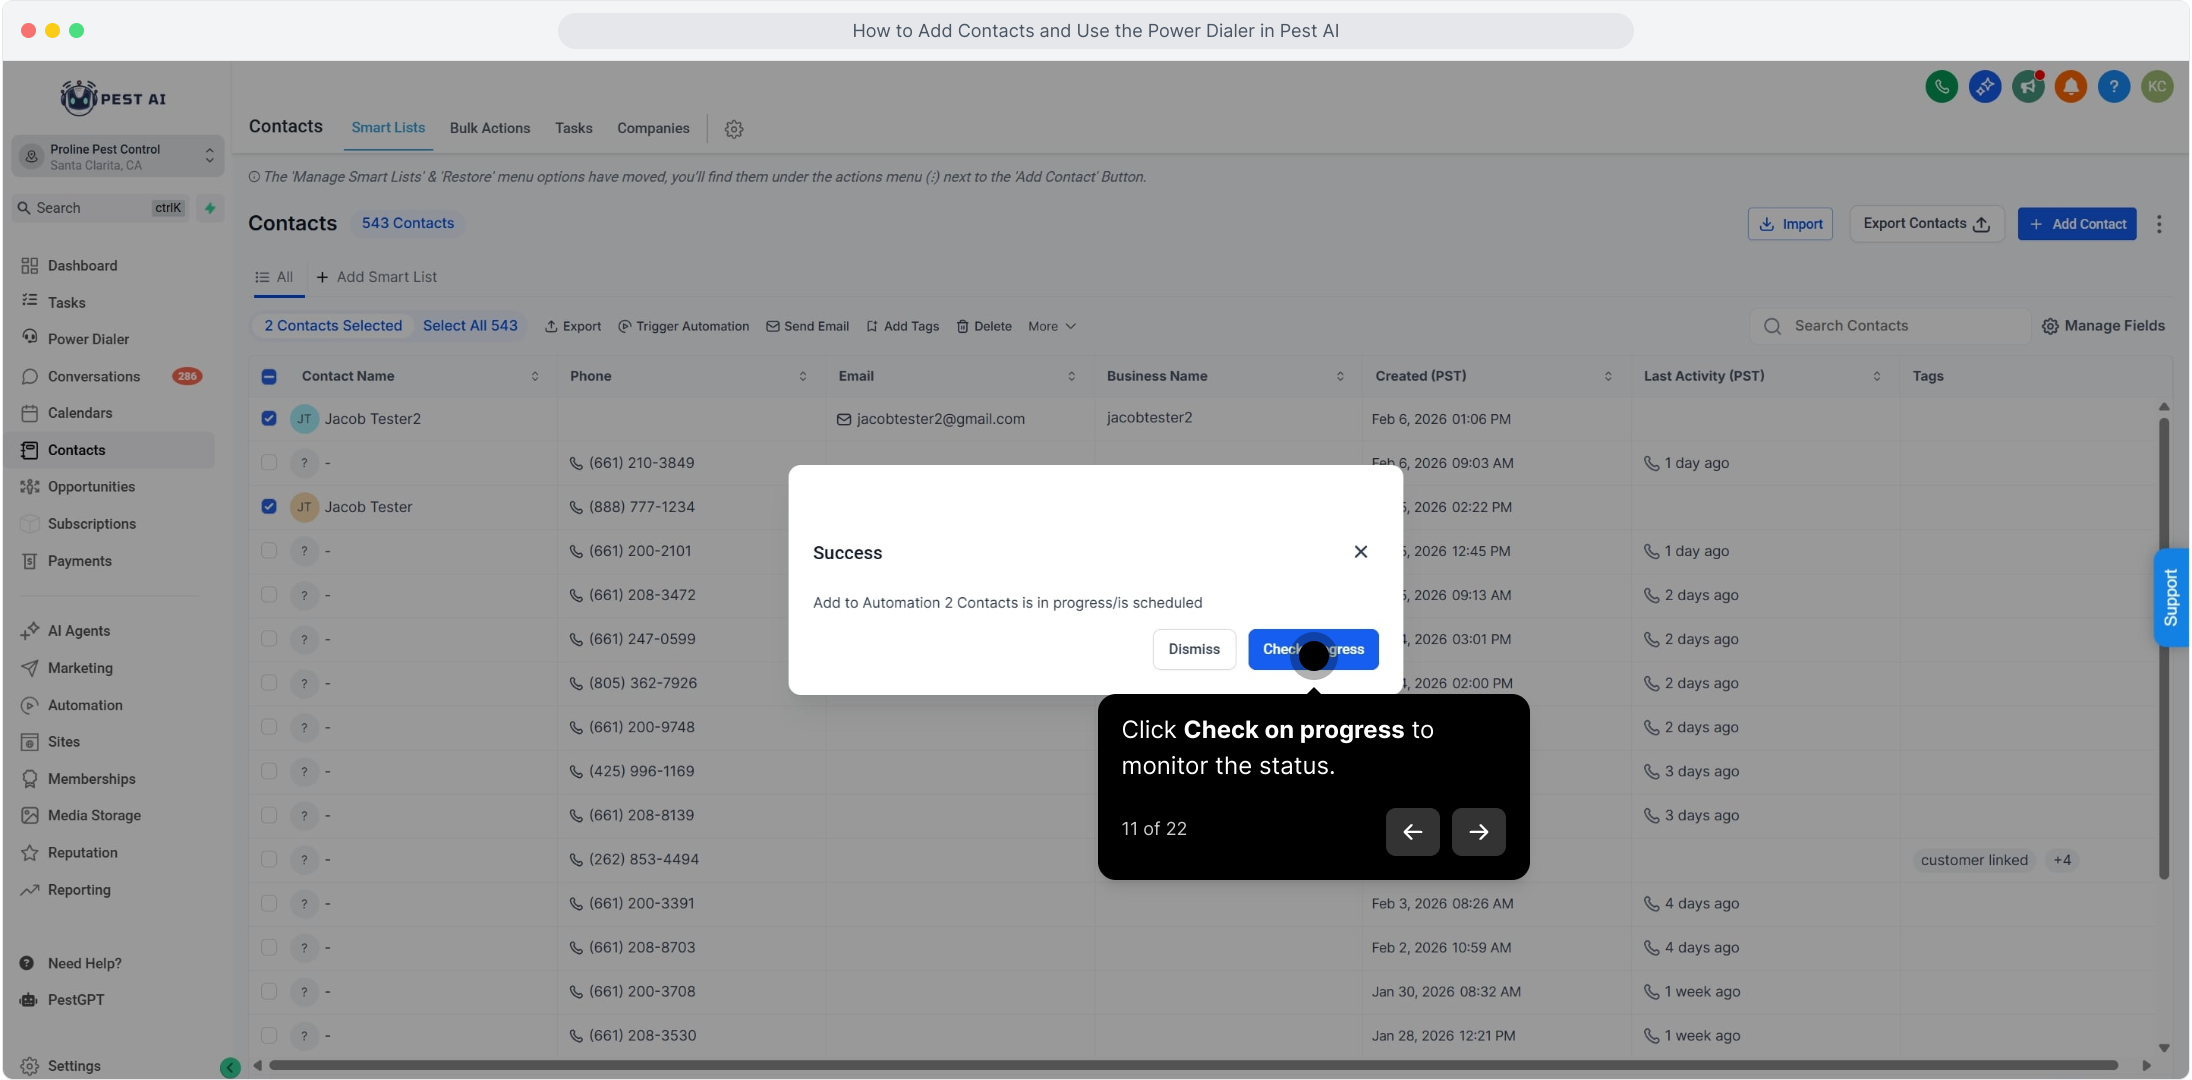Click the contacts settings gear icon

click(734, 129)
